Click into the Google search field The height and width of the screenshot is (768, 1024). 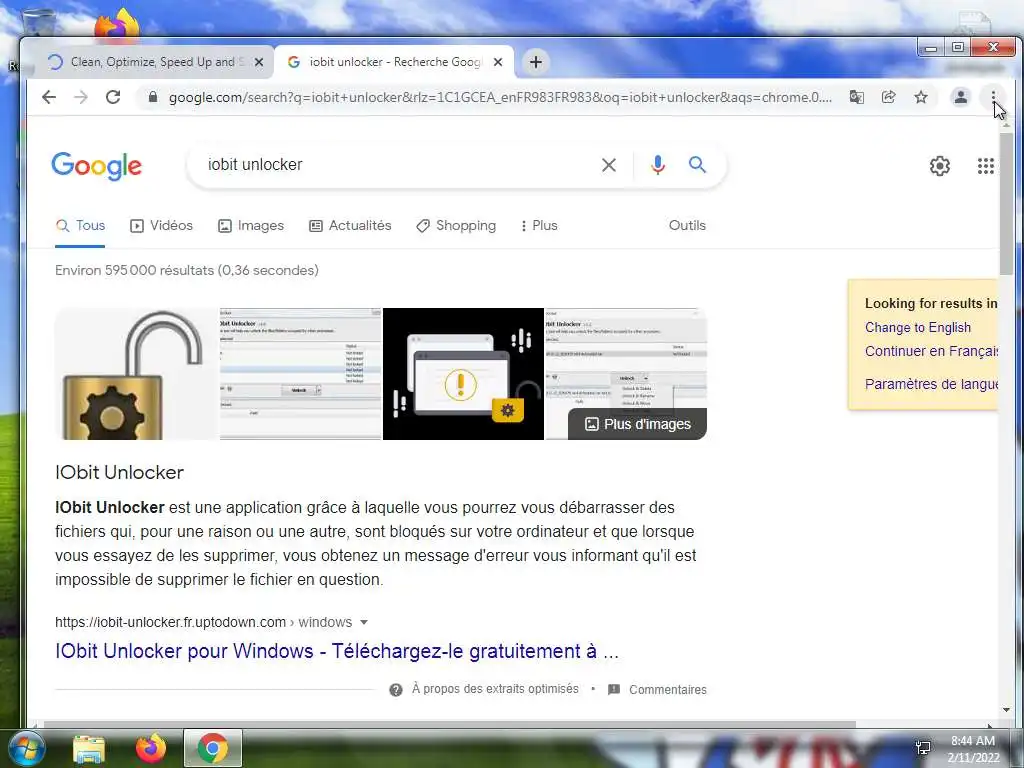[398, 165]
